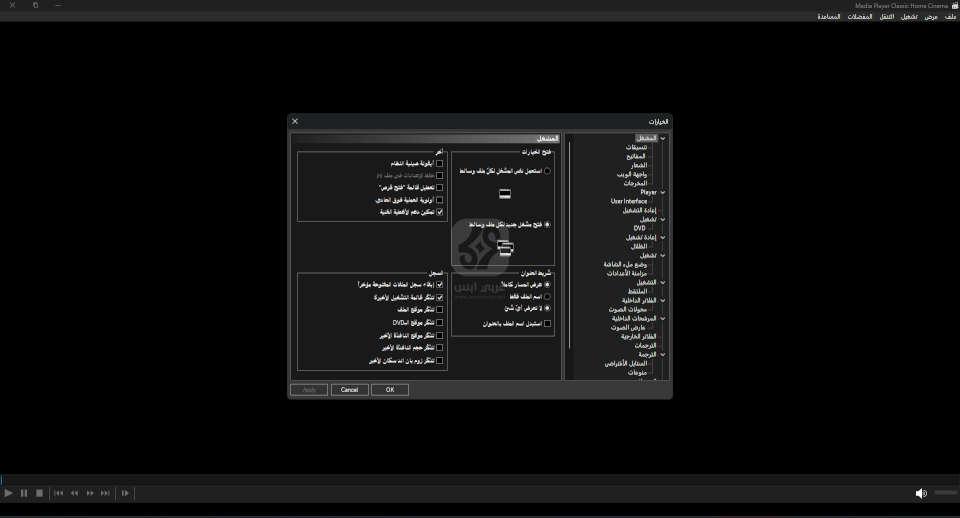
Task: Toggle أولوية العملية فوق العادي checkbox
Action: [x=440, y=200]
